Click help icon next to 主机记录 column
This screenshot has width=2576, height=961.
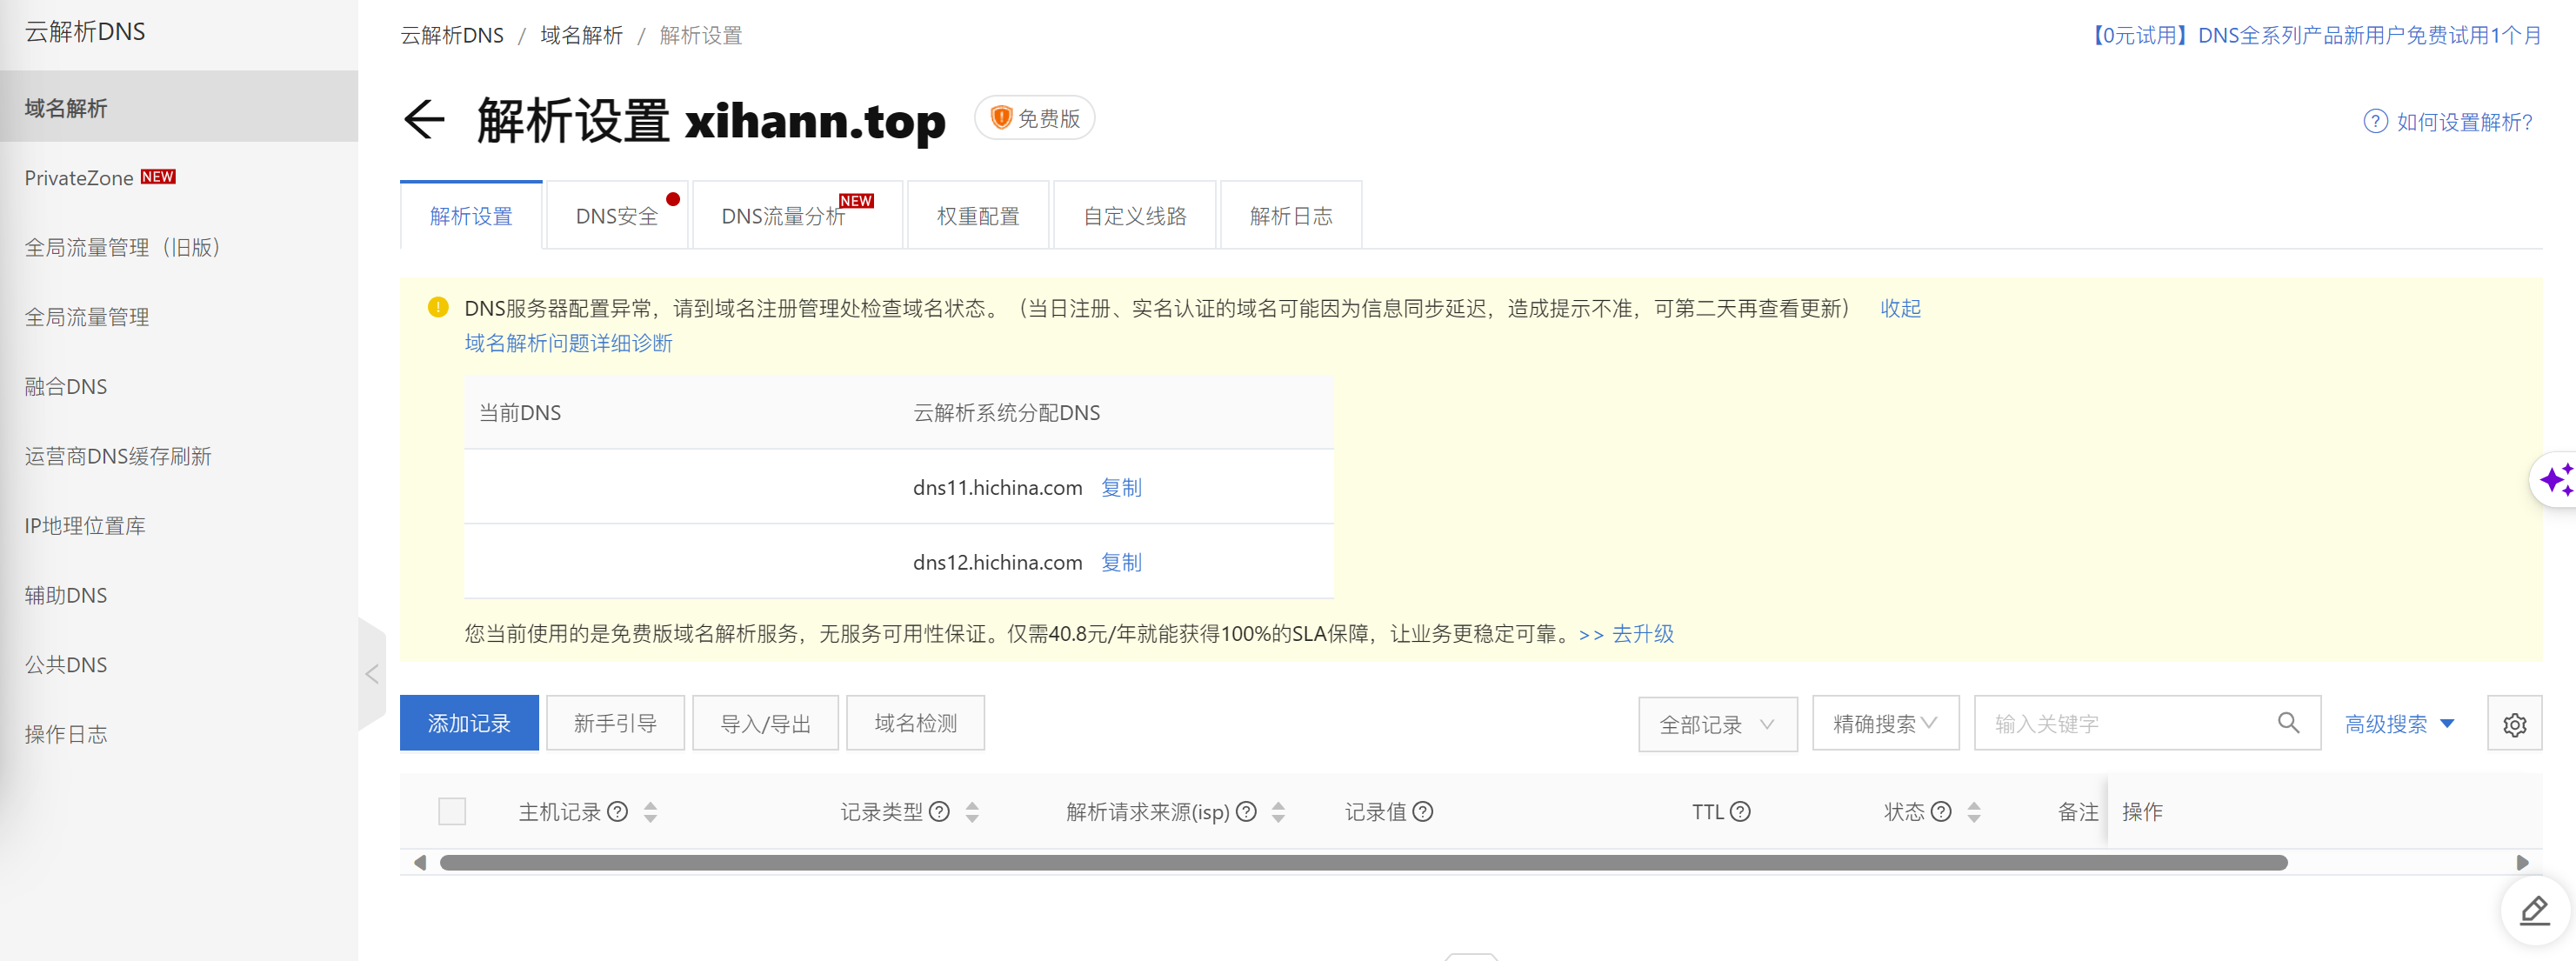pos(618,812)
